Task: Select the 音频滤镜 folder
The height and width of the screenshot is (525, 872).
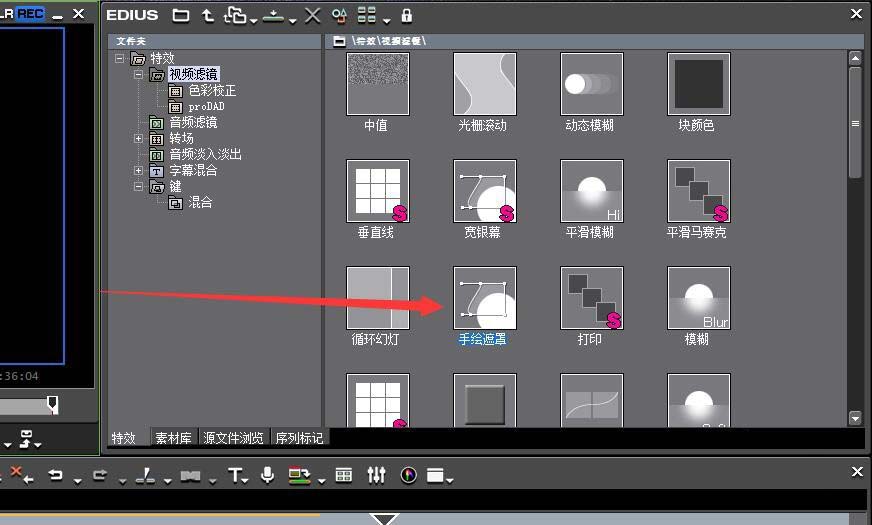Action: [x=192, y=123]
